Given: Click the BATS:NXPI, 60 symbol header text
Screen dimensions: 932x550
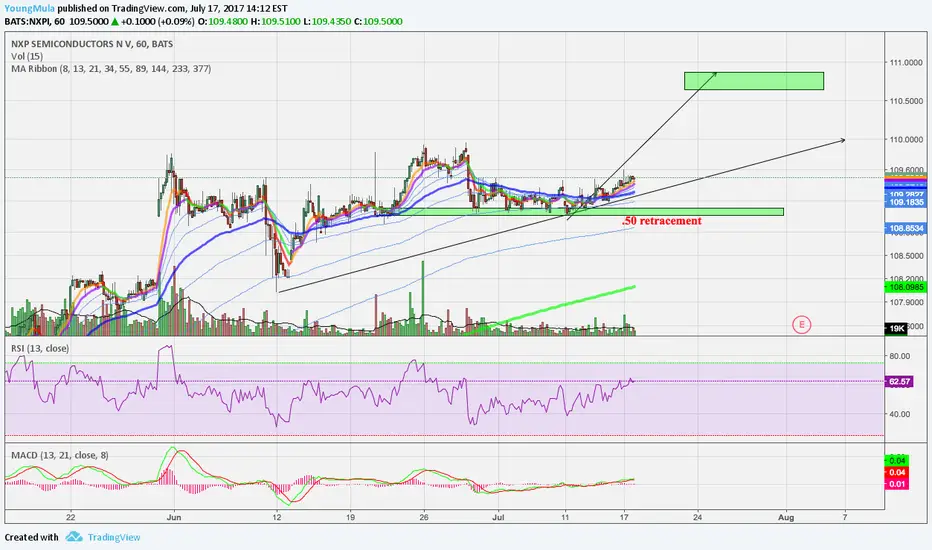Looking at the screenshot, I should (x=34, y=21).
